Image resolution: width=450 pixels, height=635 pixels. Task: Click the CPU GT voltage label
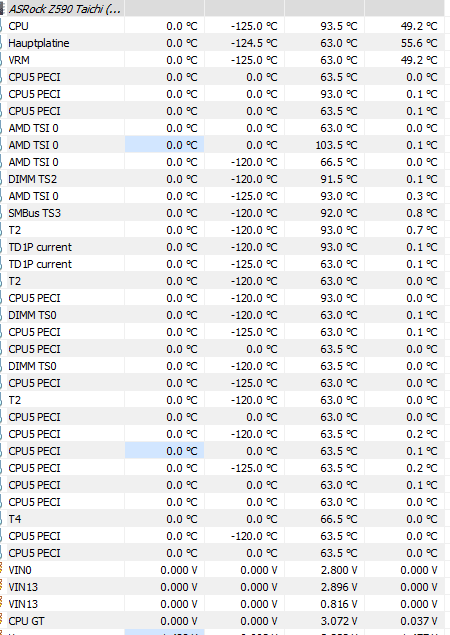pyautogui.click(x=26, y=621)
